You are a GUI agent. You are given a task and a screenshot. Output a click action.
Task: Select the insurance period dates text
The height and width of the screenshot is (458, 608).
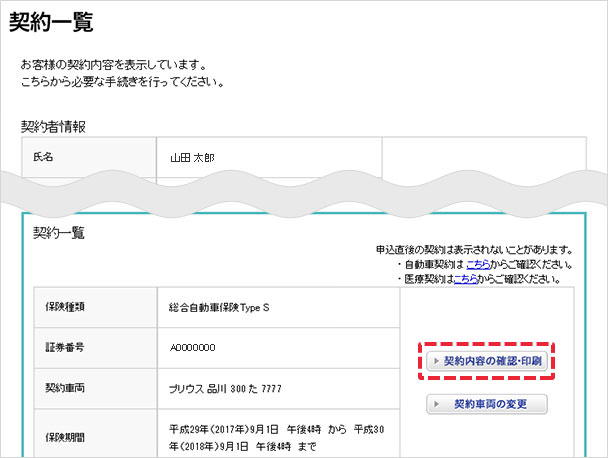[x=269, y=433]
